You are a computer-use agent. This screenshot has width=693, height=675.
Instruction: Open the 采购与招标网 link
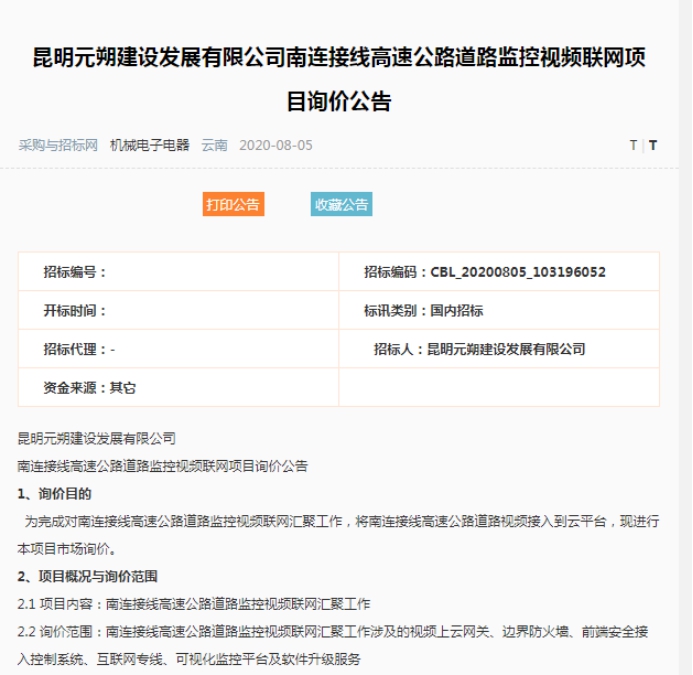58,145
